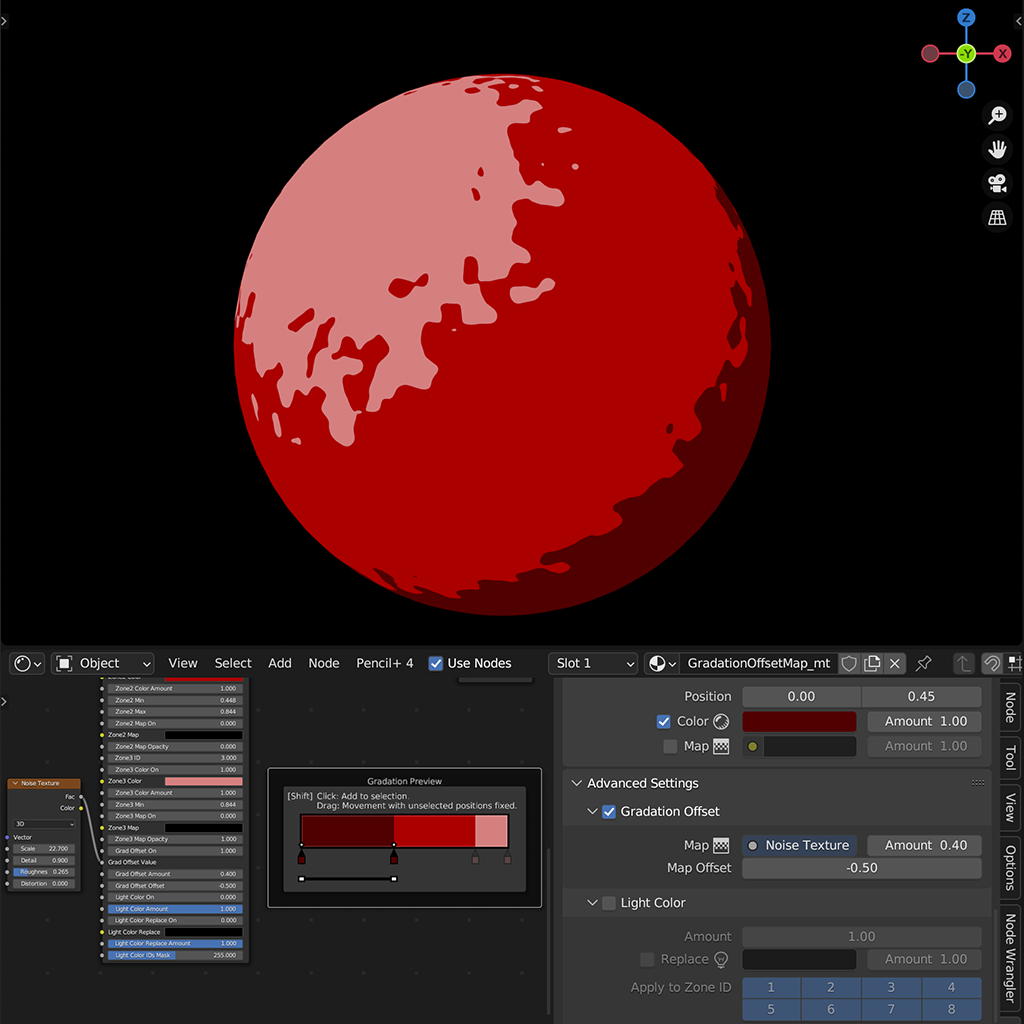Open the Object type dropdown
Viewport: 1024px width, 1024px height.
104,663
